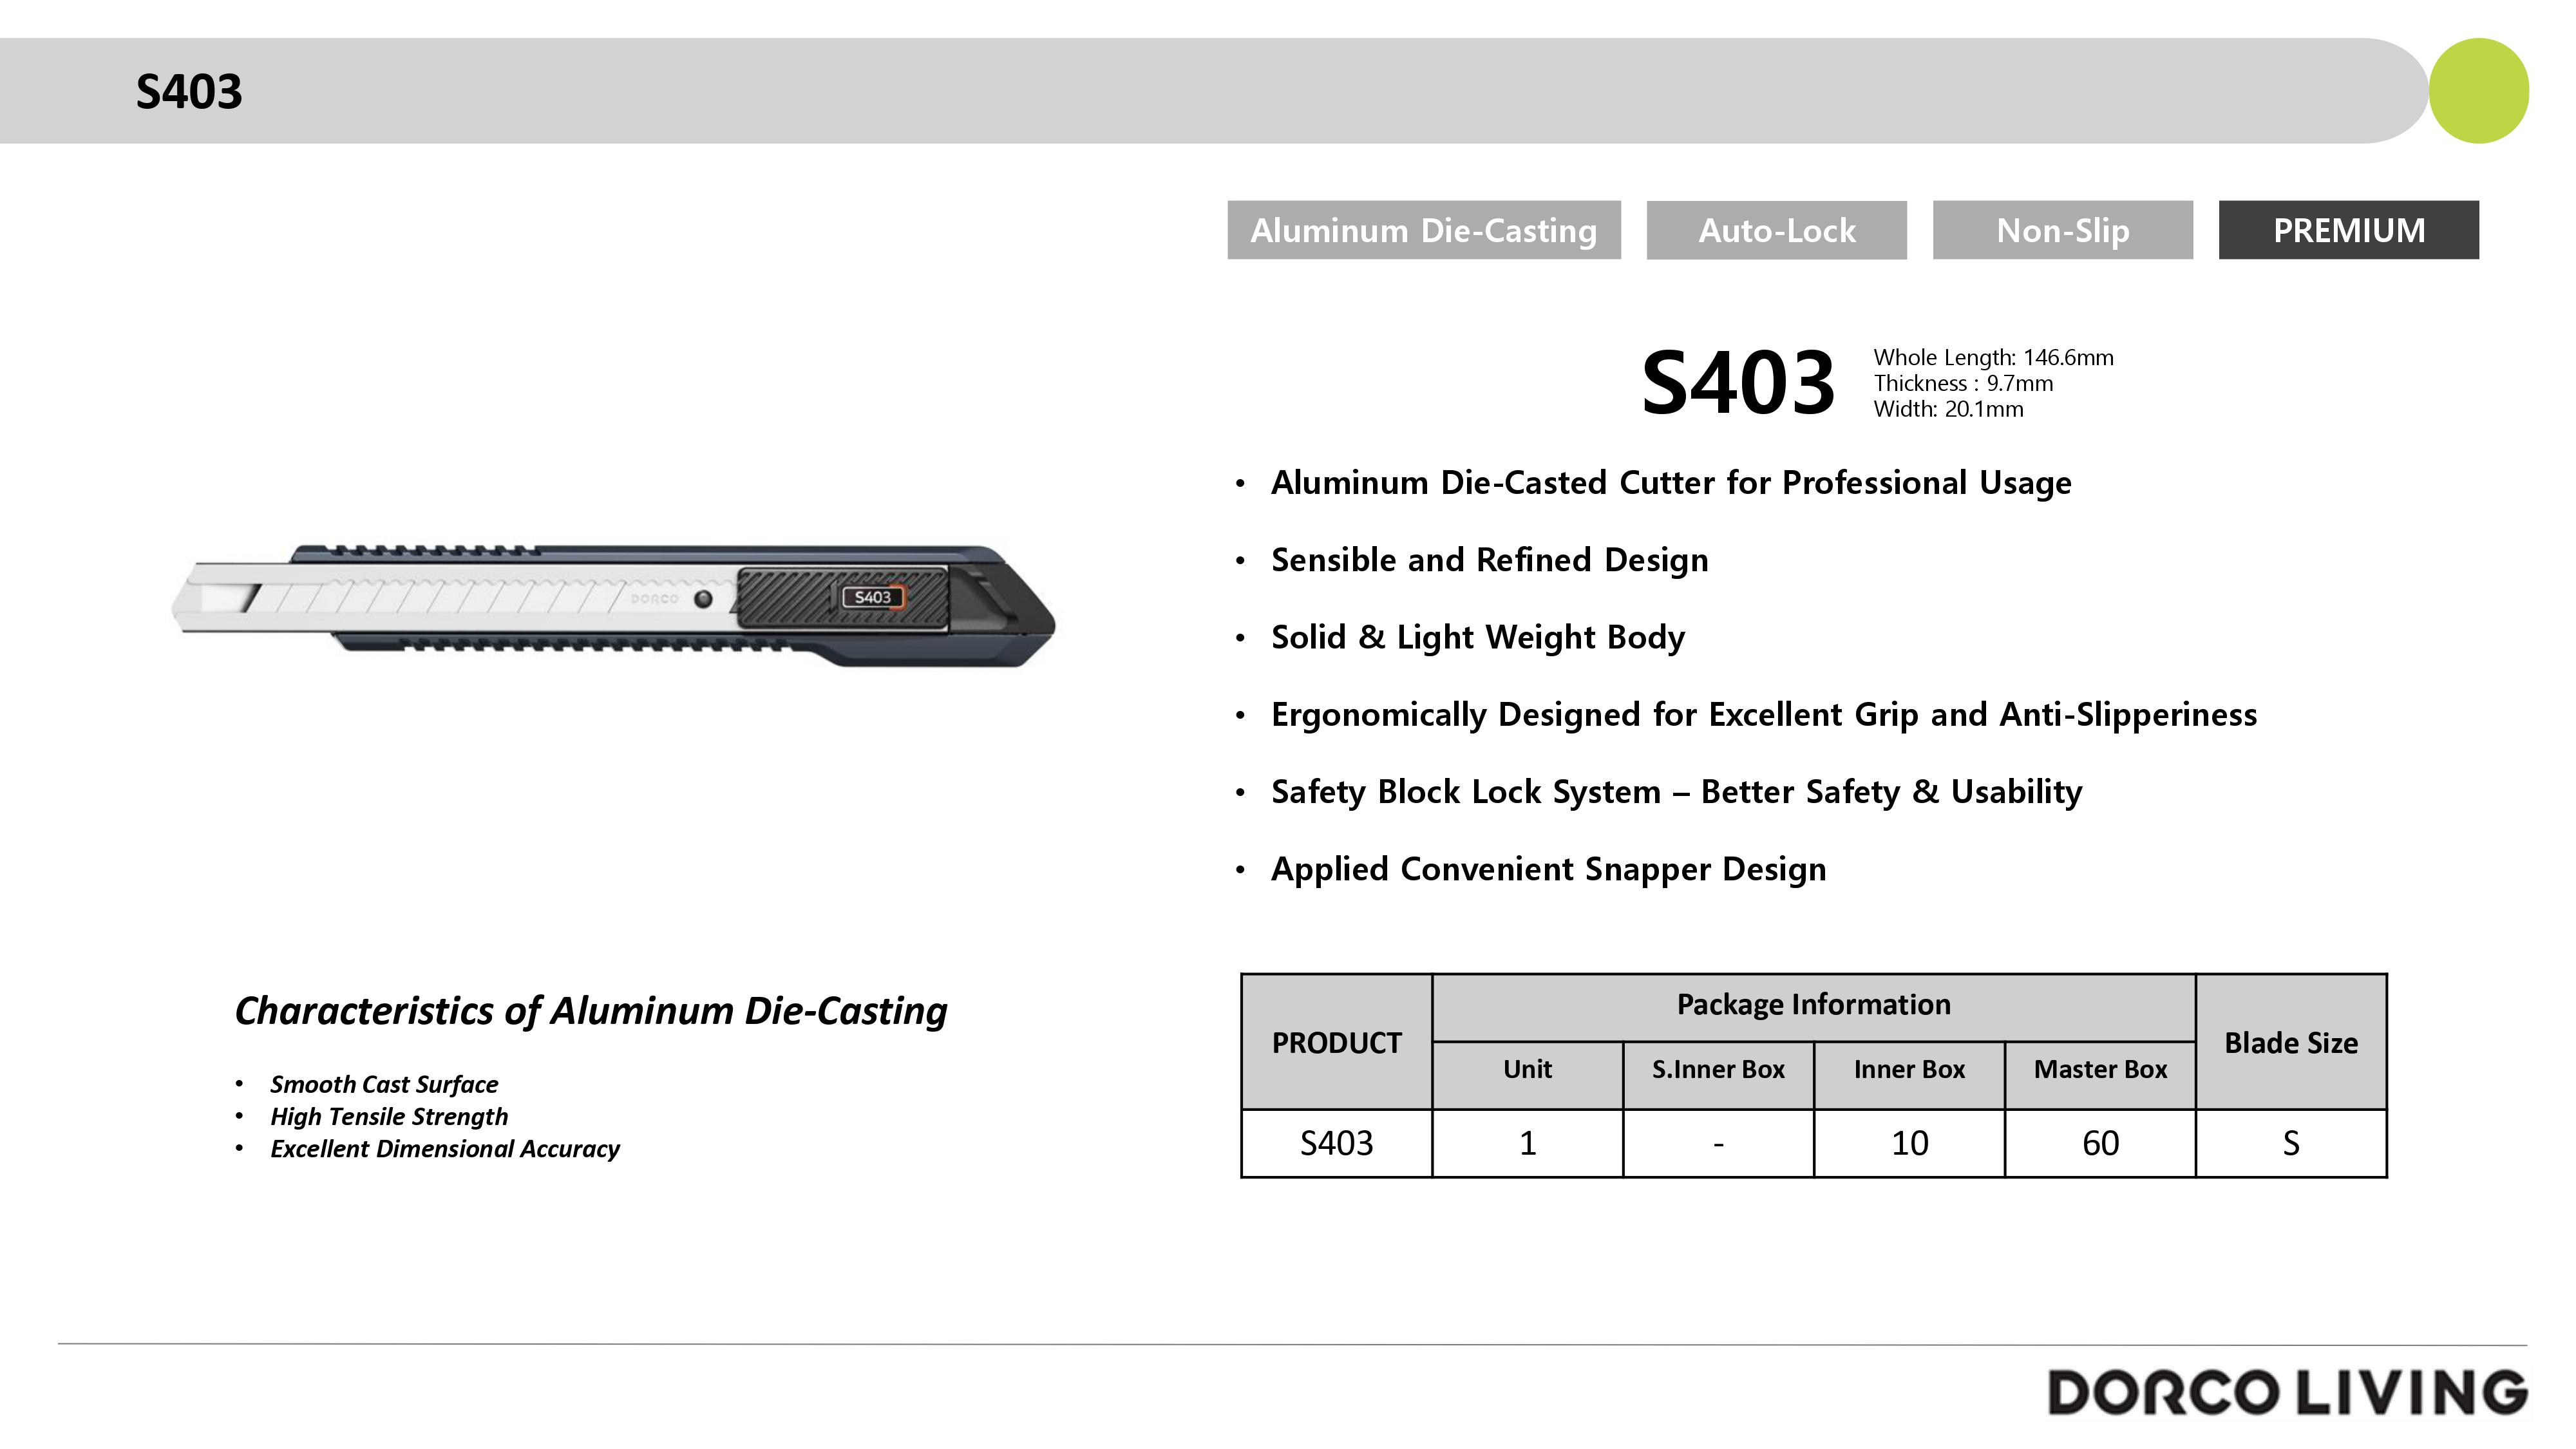2576x1449 pixels.
Task: Click the PRODUCT column header cell
Action: pyautogui.click(x=1336, y=1043)
